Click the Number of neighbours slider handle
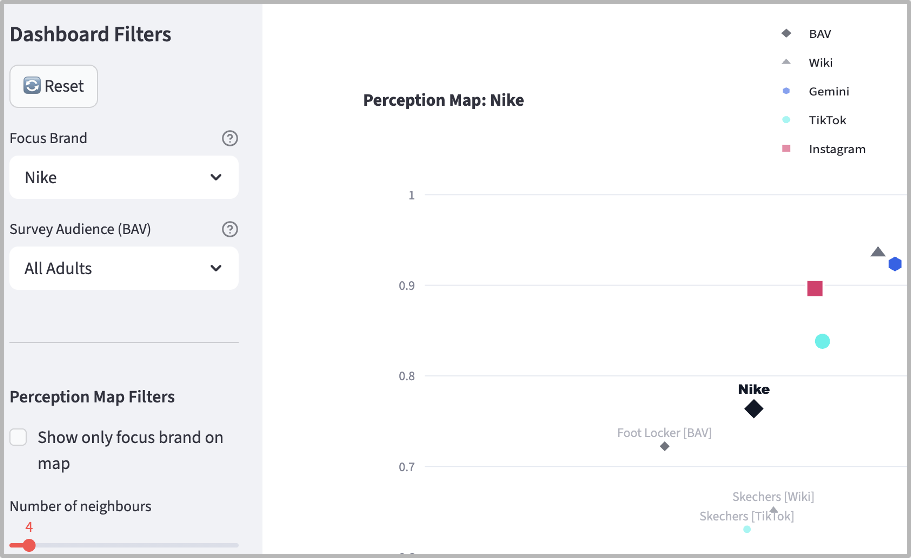This screenshot has width=912, height=558. 29,545
